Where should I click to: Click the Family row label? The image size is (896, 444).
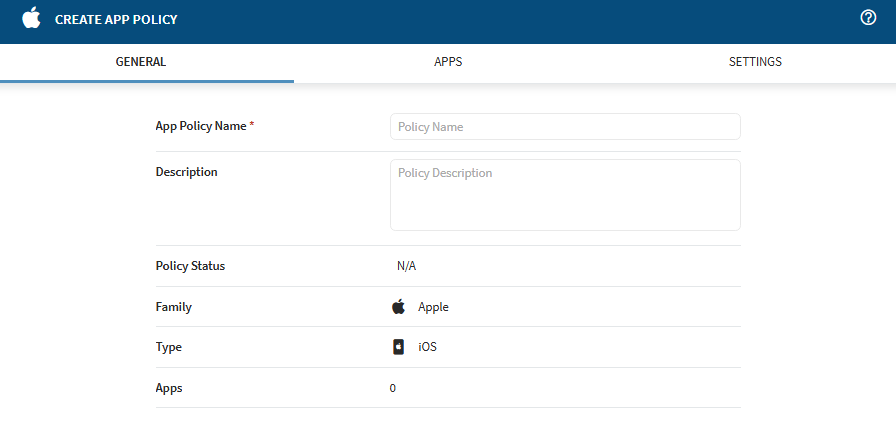tap(174, 307)
